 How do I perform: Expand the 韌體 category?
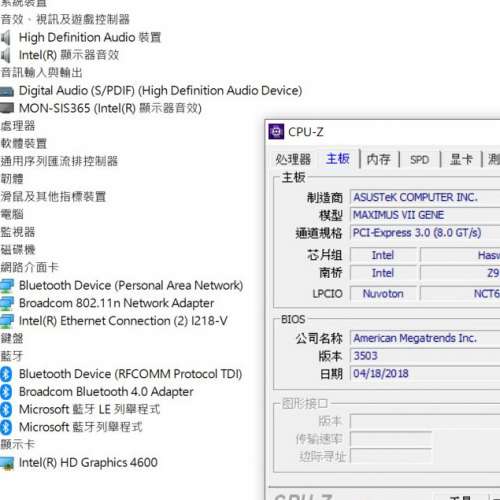12,179
